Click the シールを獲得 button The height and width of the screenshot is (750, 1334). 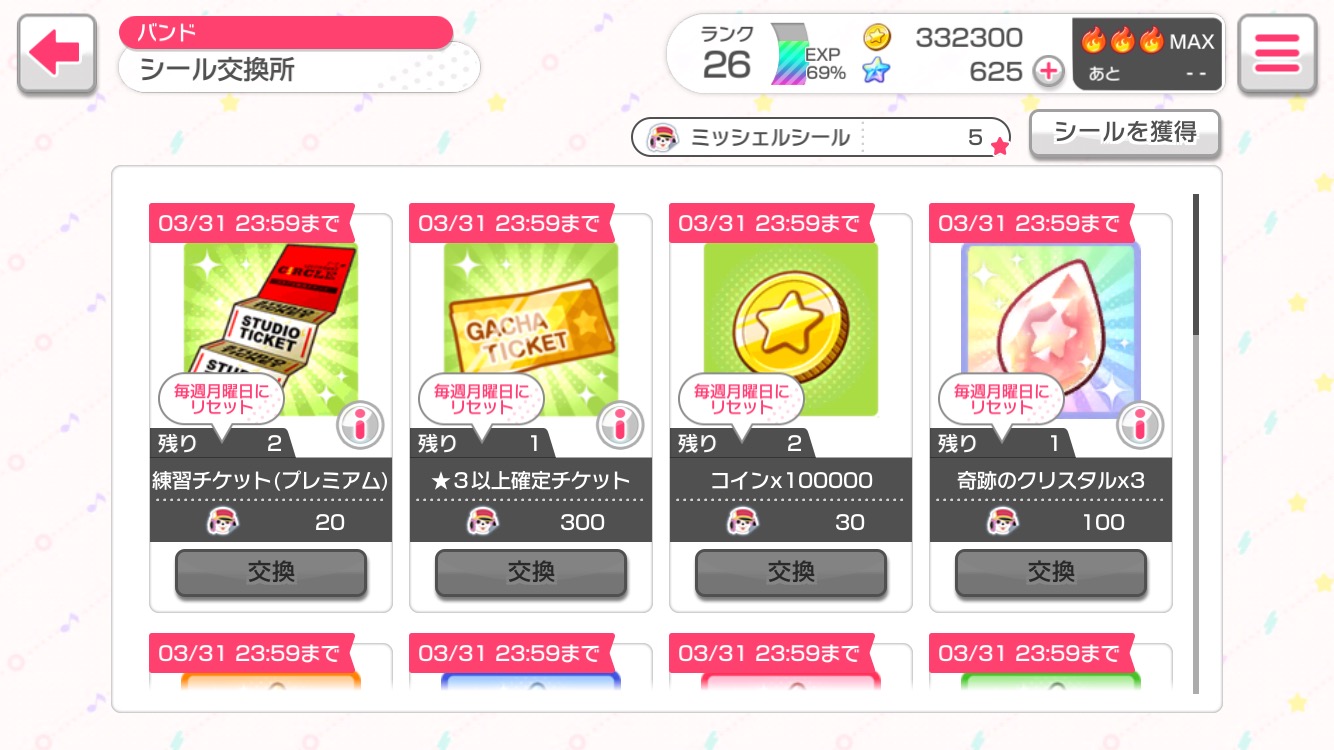point(1125,133)
